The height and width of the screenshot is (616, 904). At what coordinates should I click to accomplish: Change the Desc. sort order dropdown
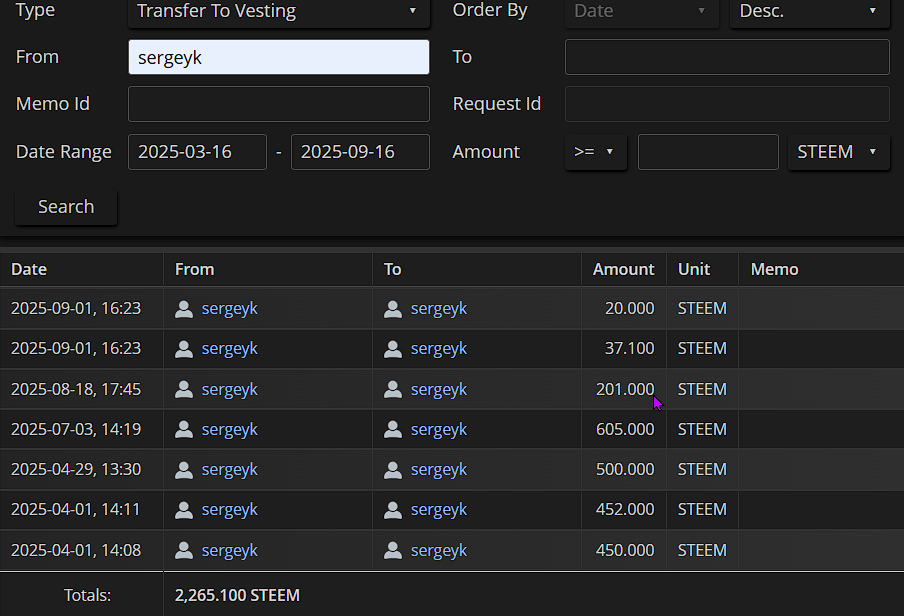809,12
